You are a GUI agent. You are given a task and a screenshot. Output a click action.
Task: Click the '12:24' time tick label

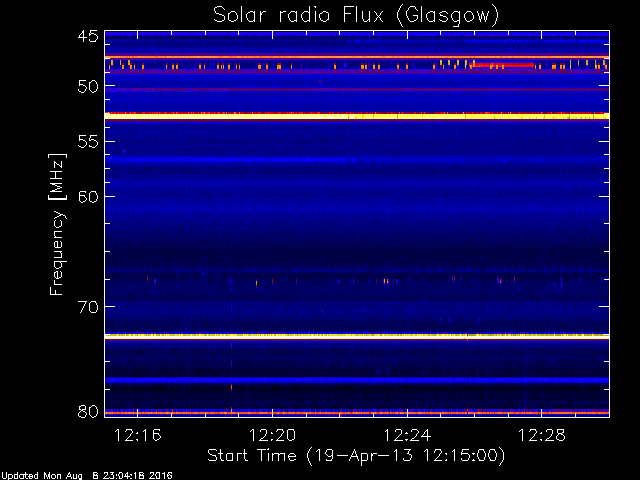point(407,435)
